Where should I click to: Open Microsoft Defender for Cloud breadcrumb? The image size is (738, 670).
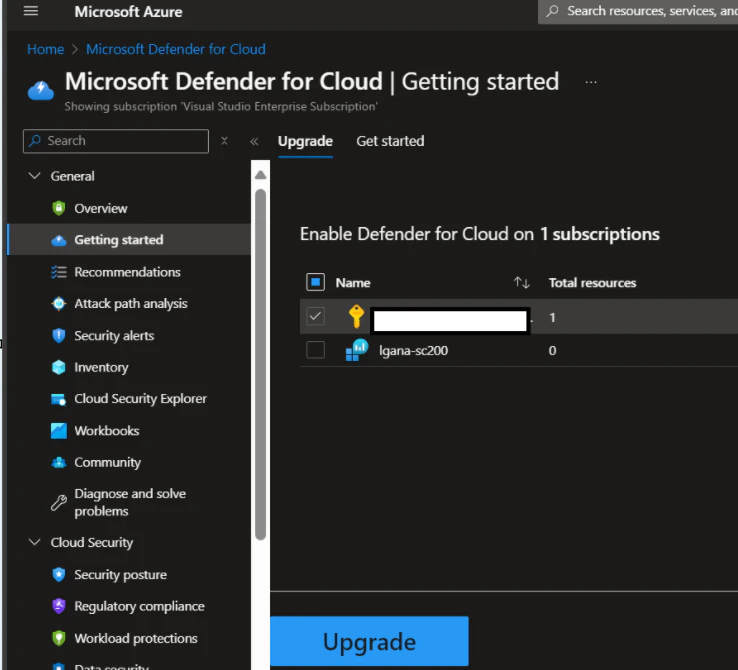coord(176,49)
